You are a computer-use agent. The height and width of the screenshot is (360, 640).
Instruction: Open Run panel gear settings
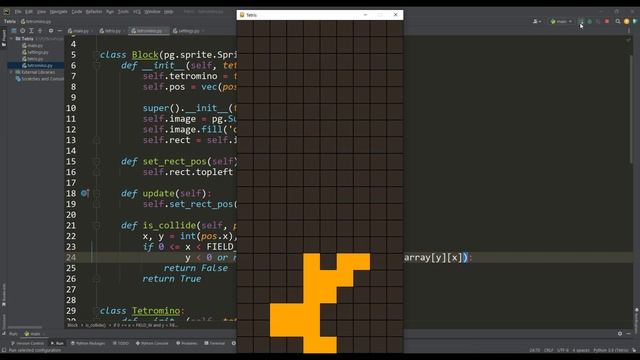click(x=620, y=333)
